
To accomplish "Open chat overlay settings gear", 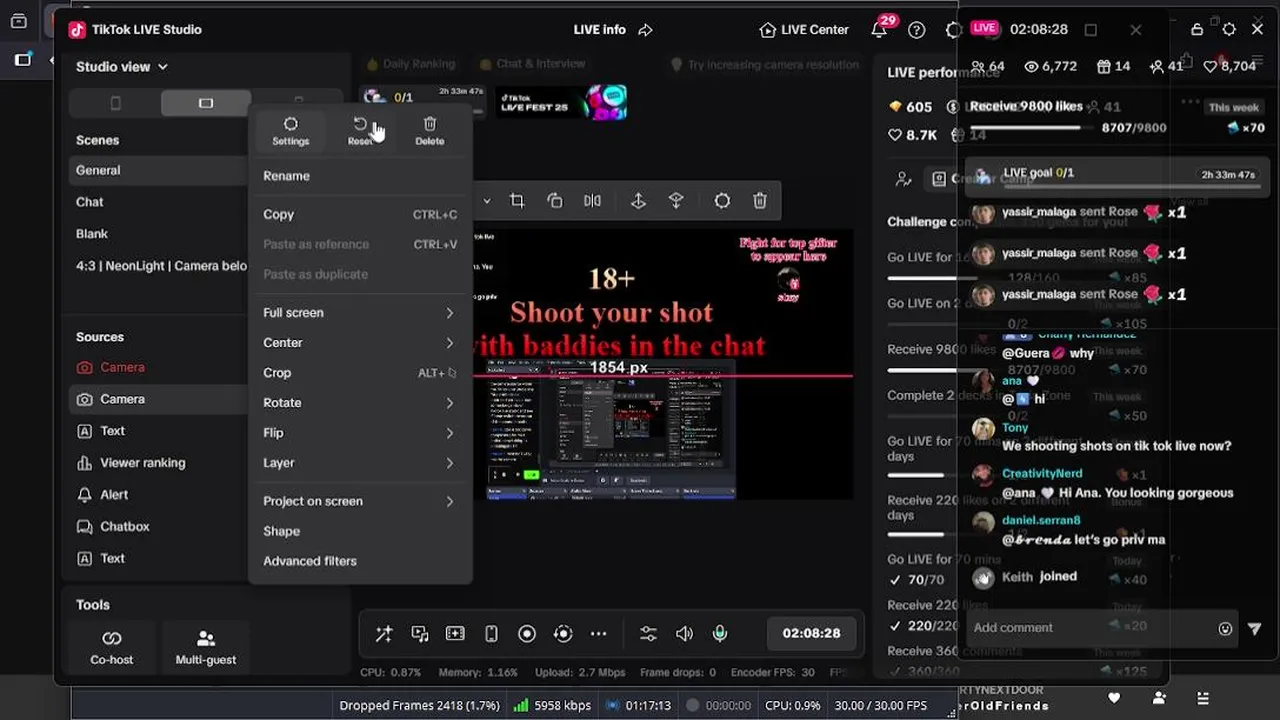I will (x=1229, y=29).
